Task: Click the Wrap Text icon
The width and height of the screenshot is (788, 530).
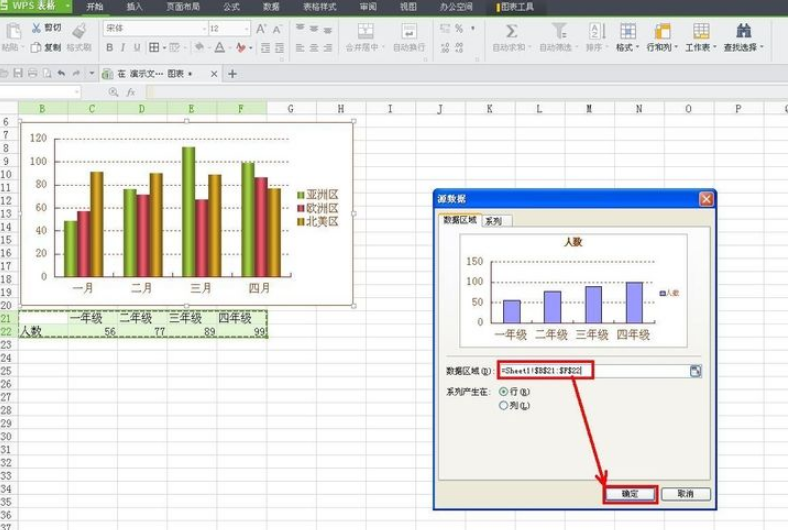Action: point(409,31)
